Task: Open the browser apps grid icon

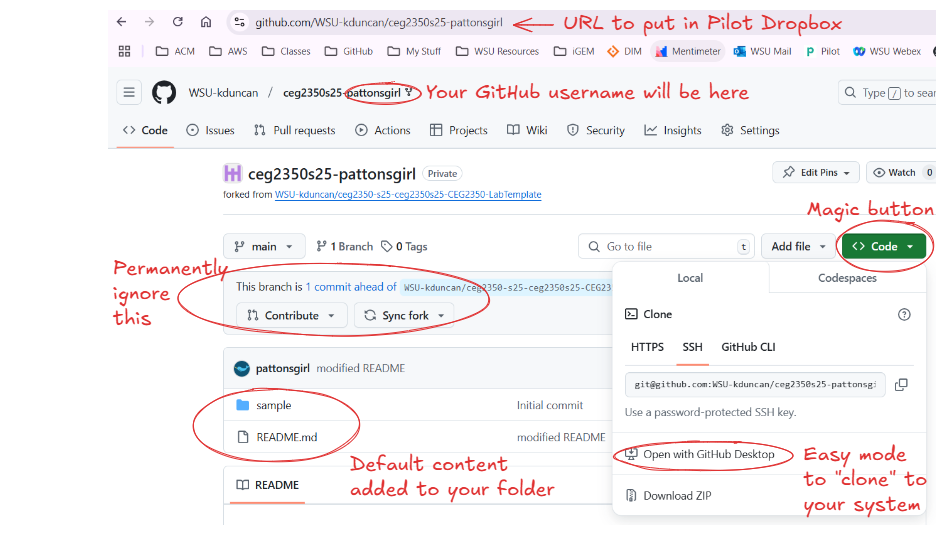Action: [124, 51]
